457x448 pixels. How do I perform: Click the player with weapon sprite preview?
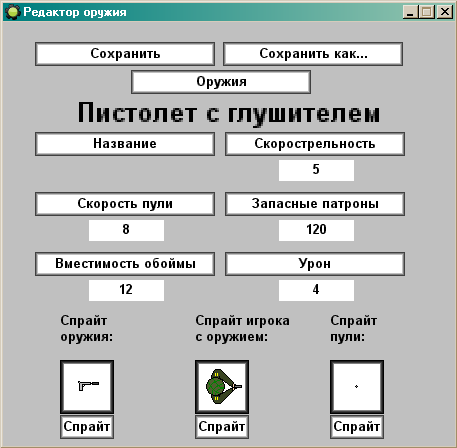point(222,387)
